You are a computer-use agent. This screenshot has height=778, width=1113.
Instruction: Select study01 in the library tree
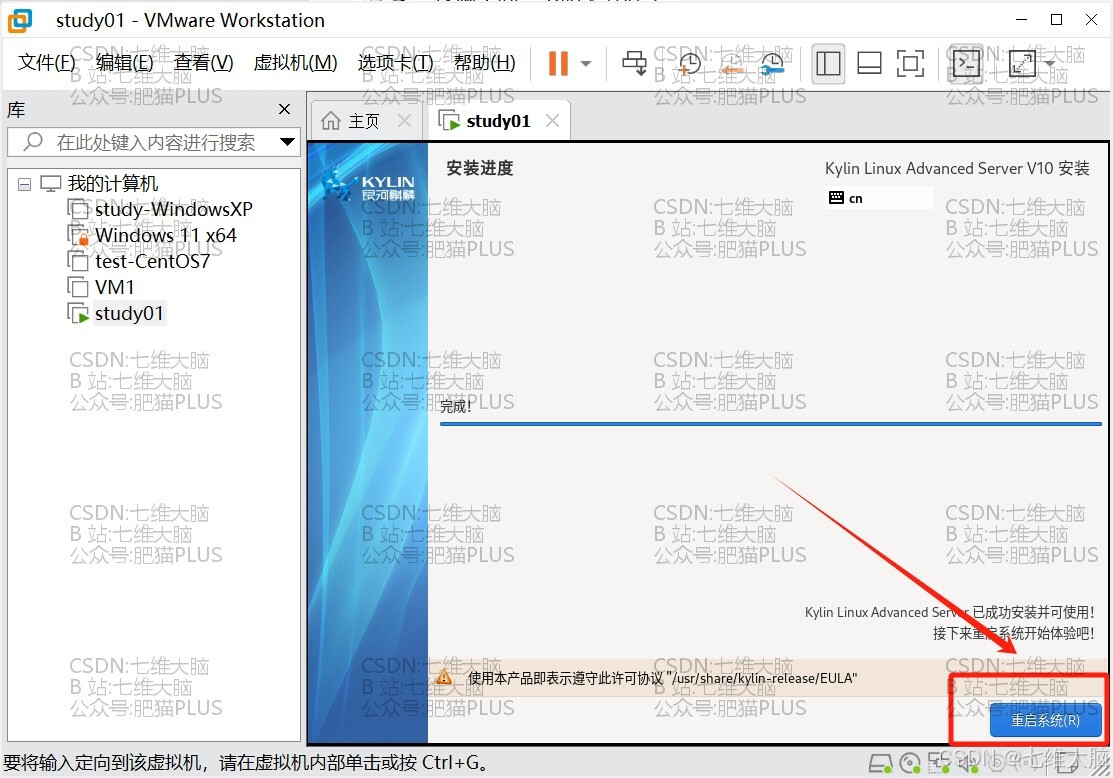click(128, 313)
